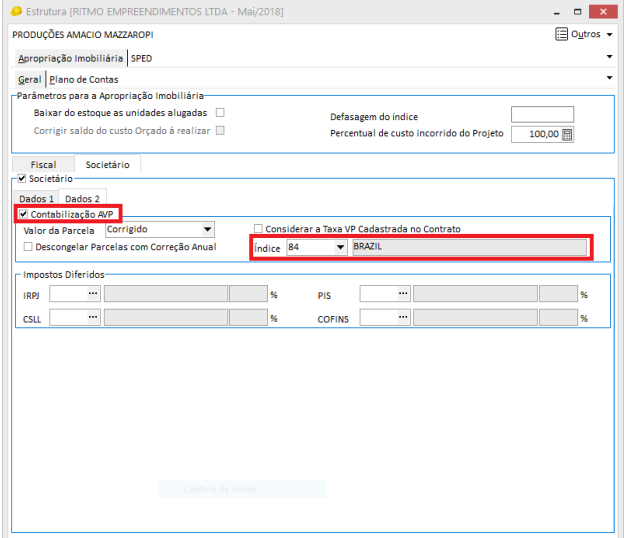Select the Geral tab
The image size is (624, 538).
coord(29,80)
